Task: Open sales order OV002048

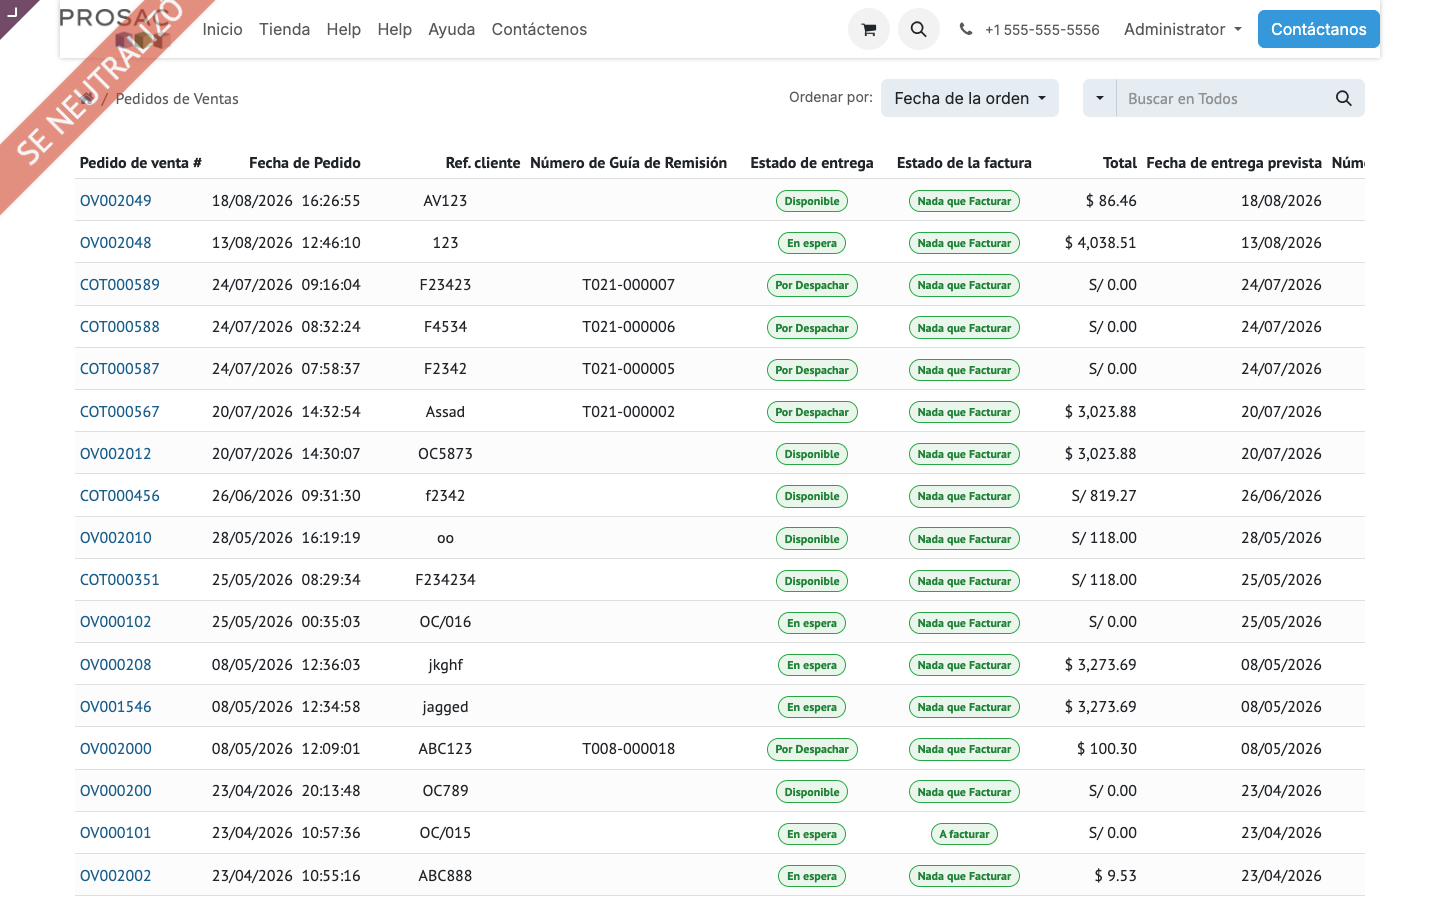Action: 116,242
